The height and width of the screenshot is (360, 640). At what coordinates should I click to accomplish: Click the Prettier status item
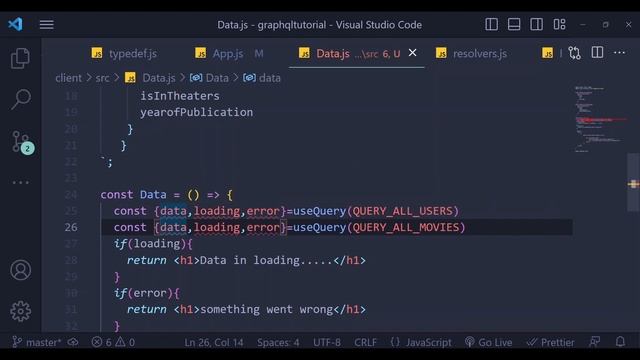point(550,342)
